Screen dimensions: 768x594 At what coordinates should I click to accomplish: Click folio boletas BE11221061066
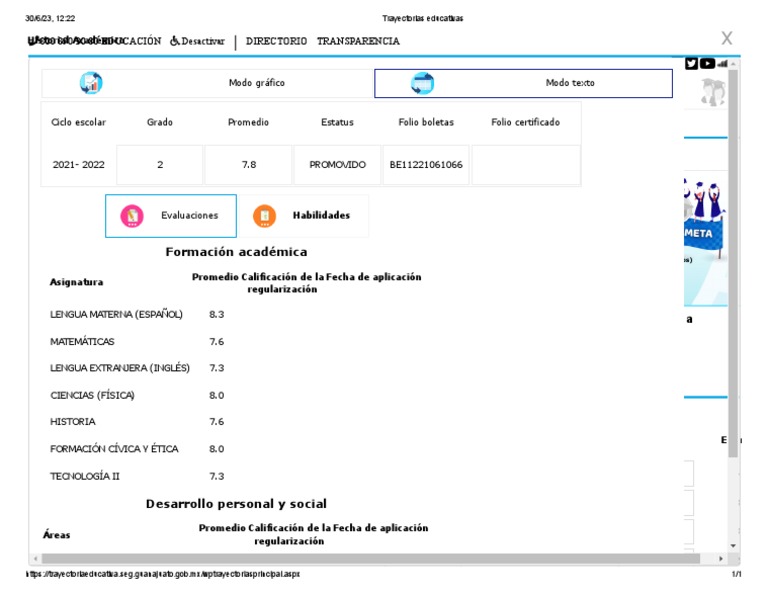pyautogui.click(x=426, y=165)
